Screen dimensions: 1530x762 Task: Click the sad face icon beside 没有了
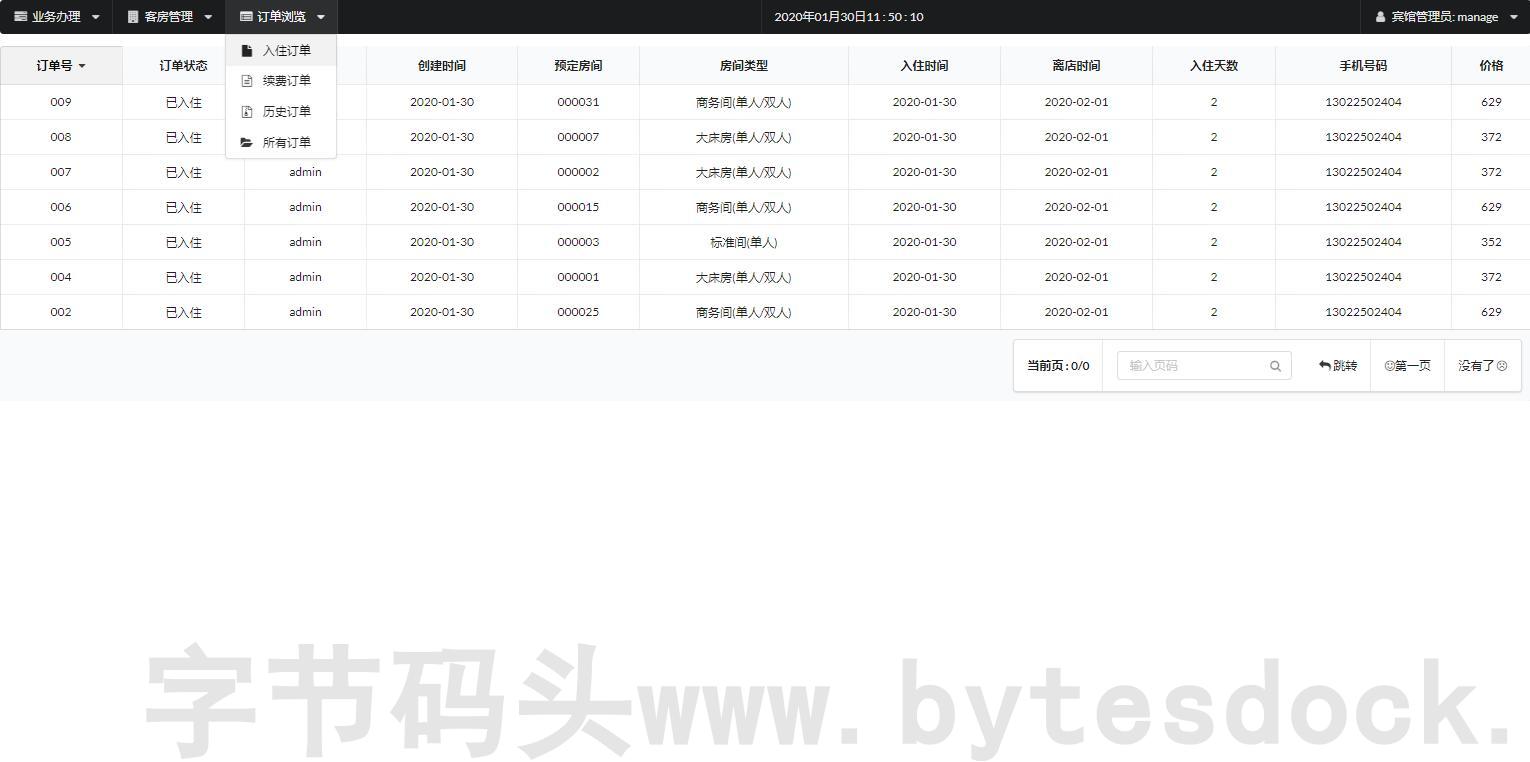pyautogui.click(x=1502, y=365)
